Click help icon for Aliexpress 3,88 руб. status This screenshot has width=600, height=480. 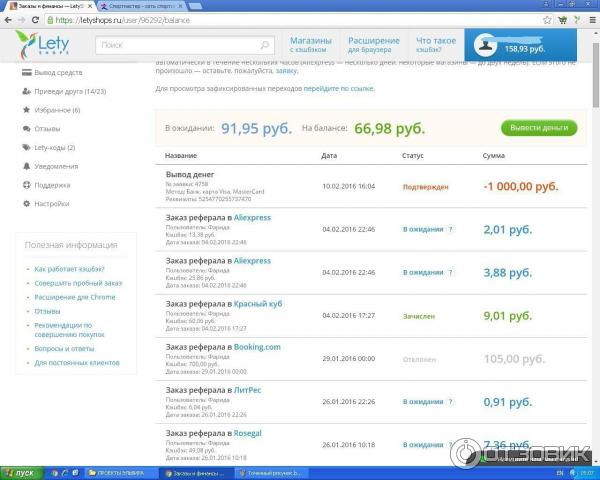pyautogui.click(x=450, y=273)
